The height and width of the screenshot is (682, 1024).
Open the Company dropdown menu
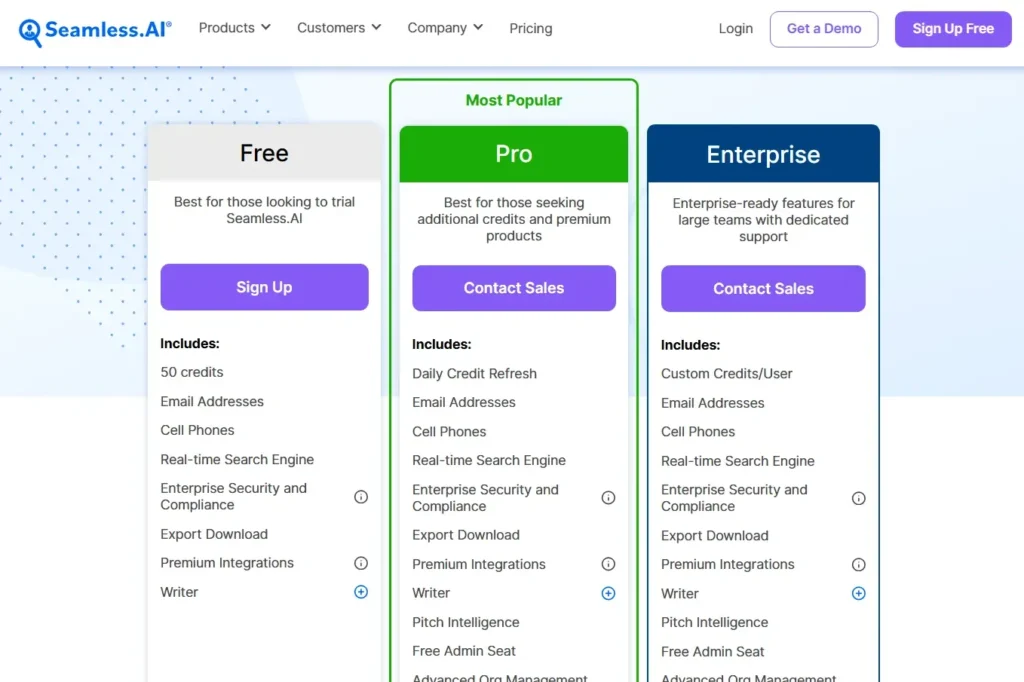click(445, 28)
